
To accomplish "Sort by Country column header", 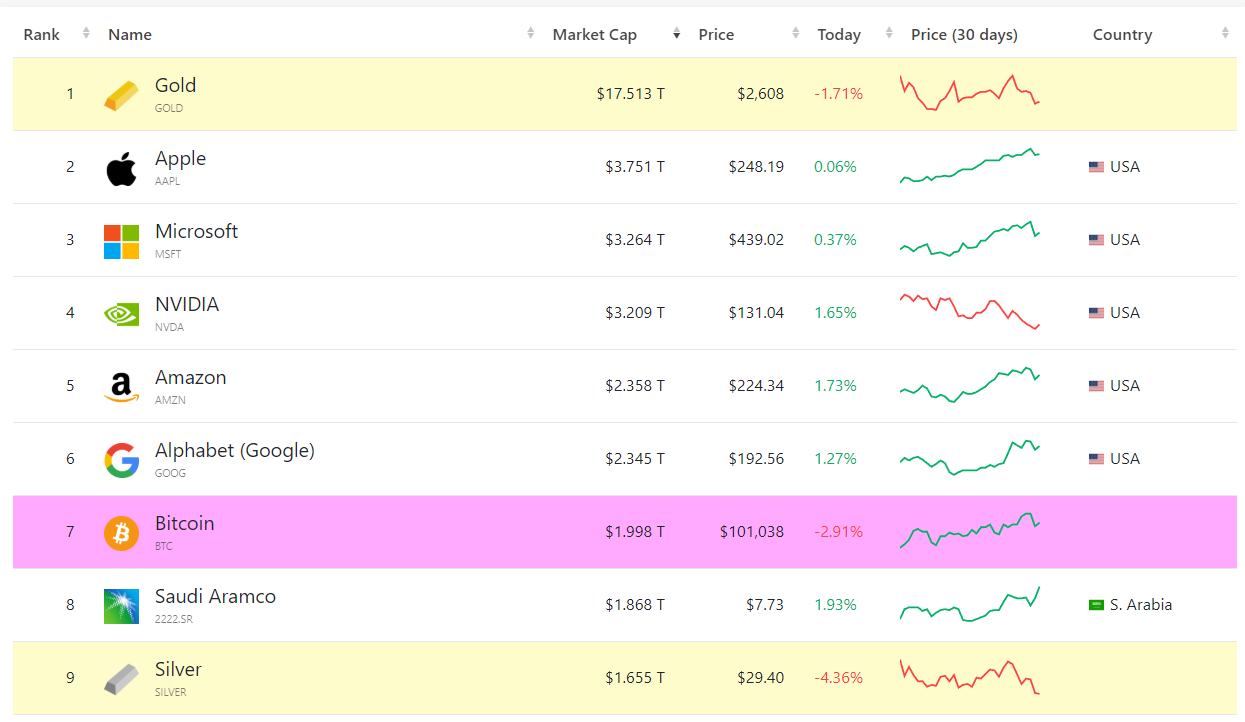I will [1122, 34].
